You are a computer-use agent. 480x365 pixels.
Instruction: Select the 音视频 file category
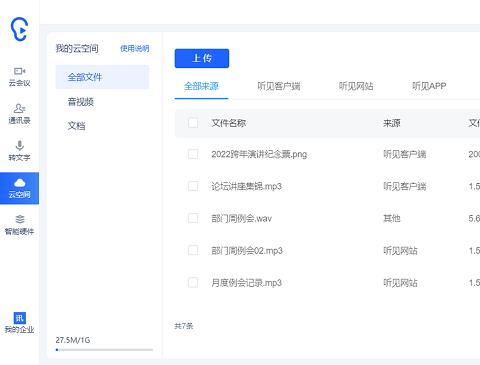[x=81, y=102]
